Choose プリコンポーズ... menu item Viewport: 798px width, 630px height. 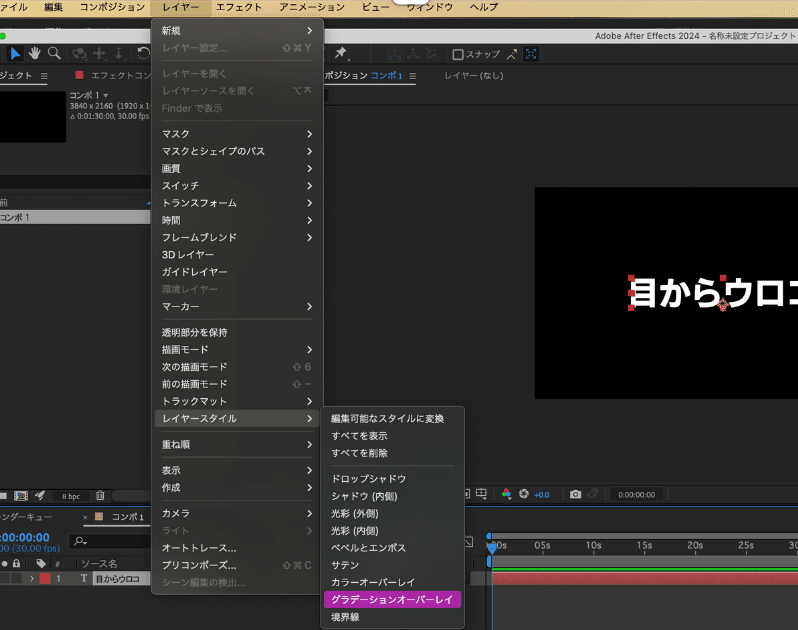(x=237, y=565)
